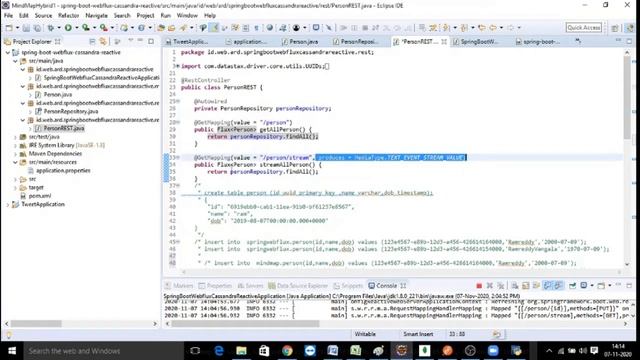The width and height of the screenshot is (640, 360).
Task: Click the editor vertical scrollbar thumb
Action: pyautogui.click(x=627, y=99)
